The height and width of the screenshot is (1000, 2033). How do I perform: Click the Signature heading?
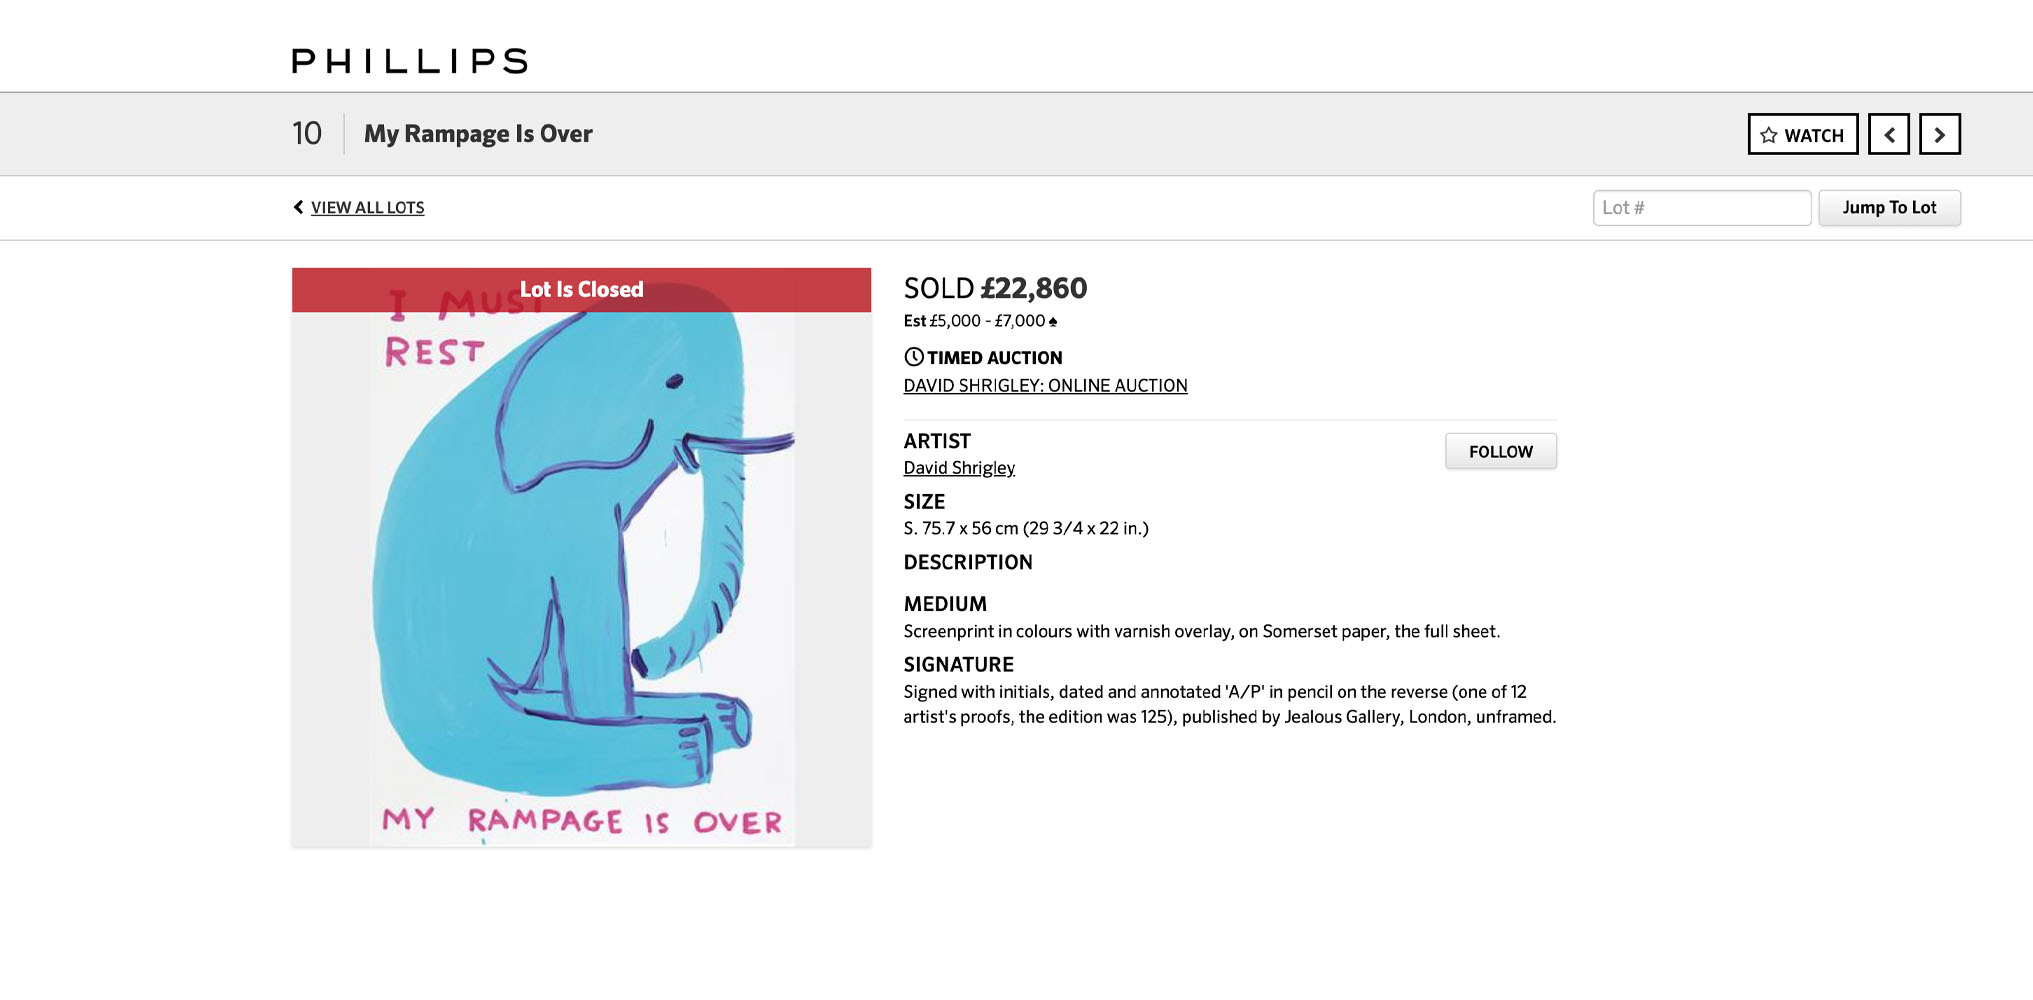(x=959, y=665)
